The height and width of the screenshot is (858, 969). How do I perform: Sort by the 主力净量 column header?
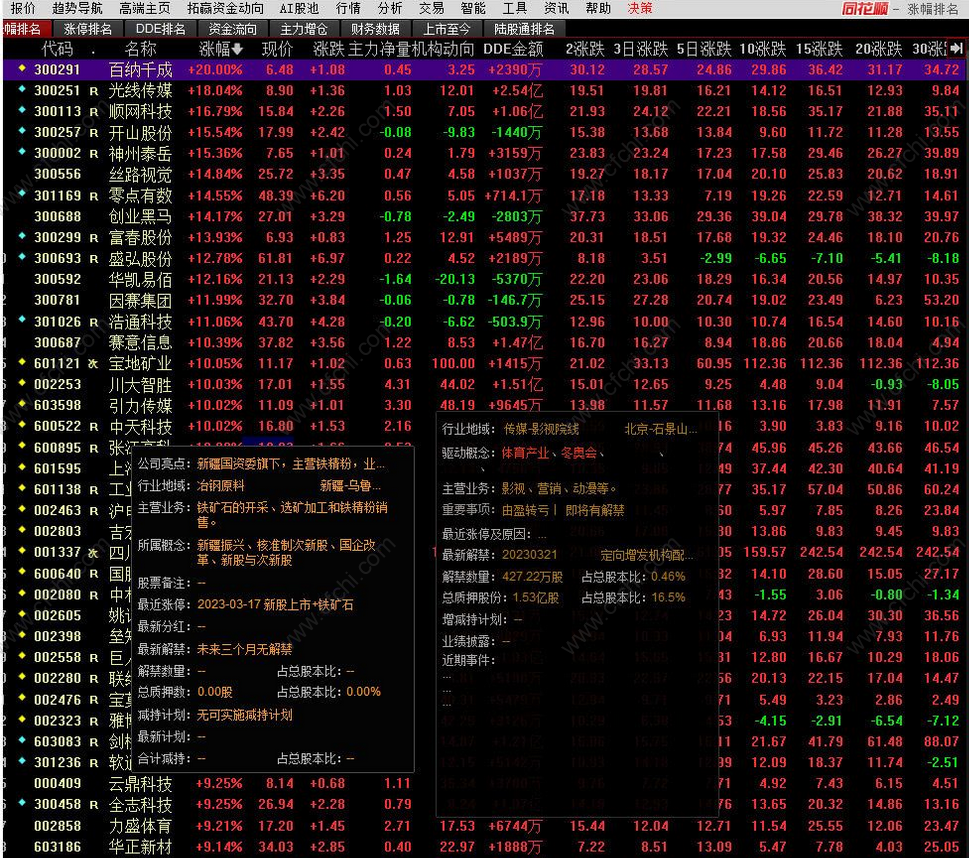[379, 49]
